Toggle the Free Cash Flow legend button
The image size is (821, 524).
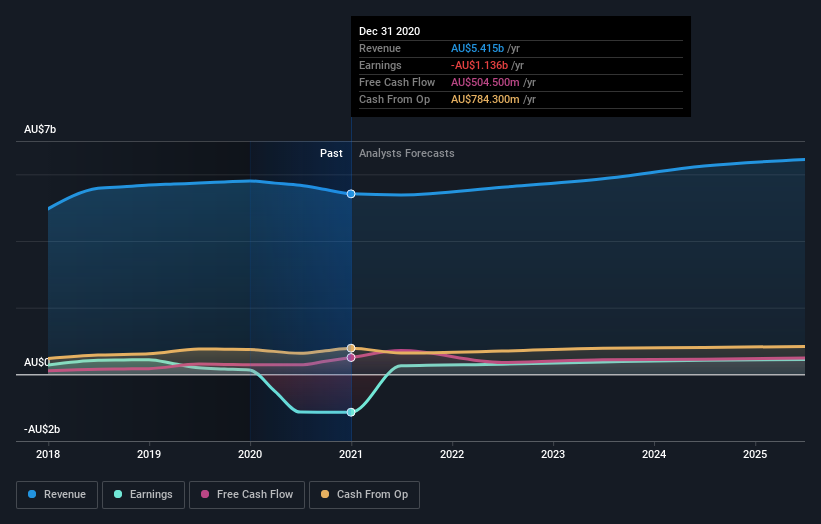(247, 495)
